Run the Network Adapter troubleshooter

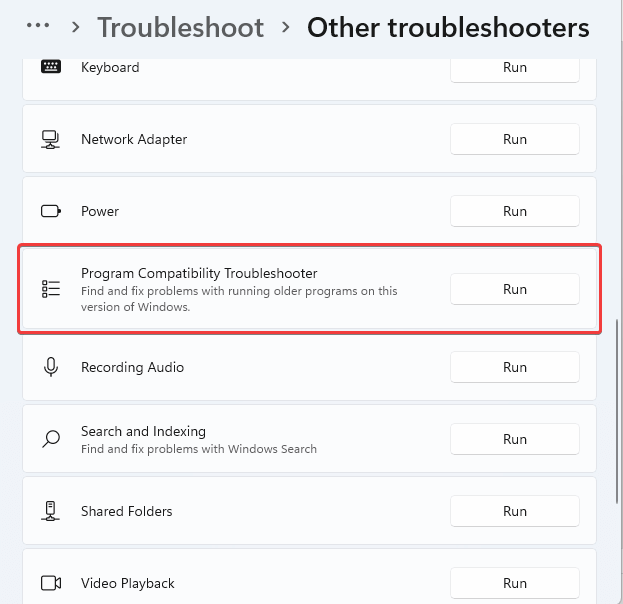(514, 139)
